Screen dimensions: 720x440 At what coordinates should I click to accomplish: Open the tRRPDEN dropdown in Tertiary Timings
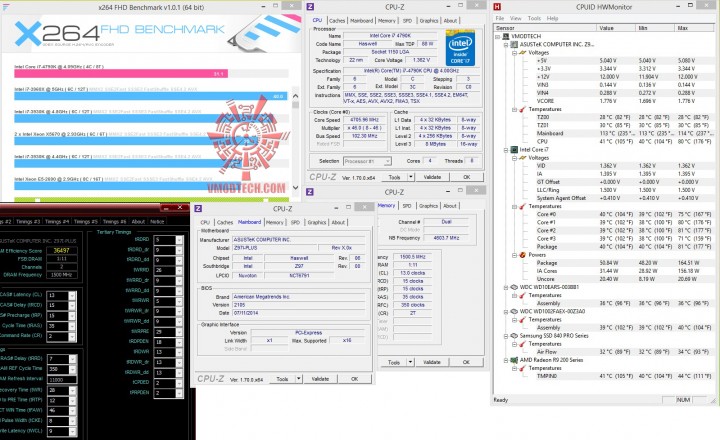coord(179,393)
